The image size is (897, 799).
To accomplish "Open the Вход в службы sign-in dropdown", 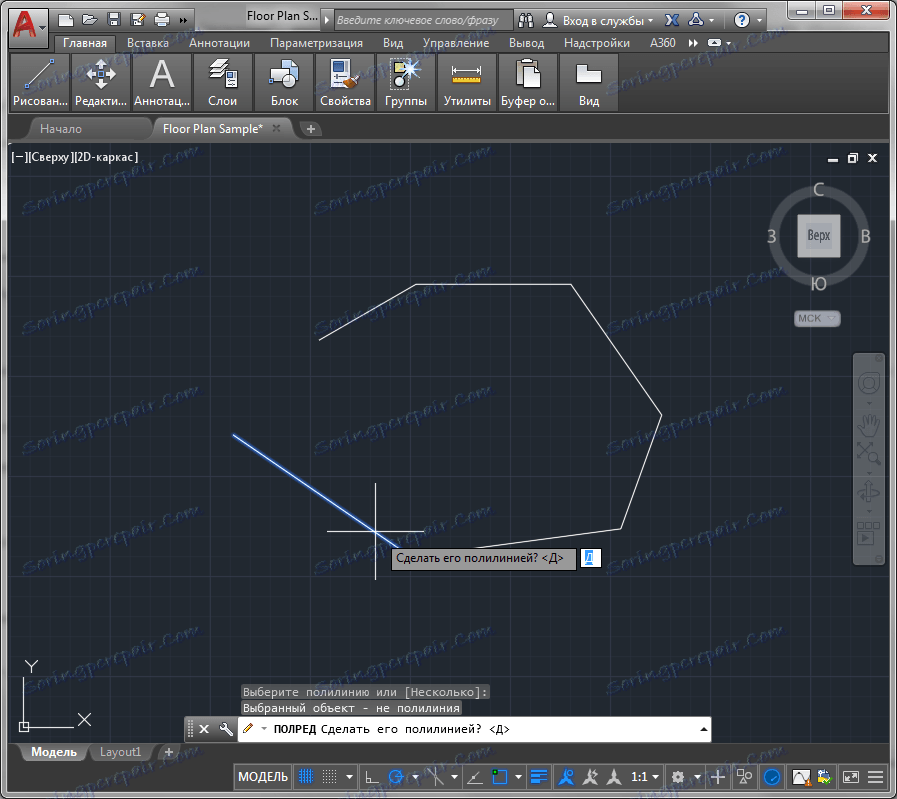I will 604,19.
